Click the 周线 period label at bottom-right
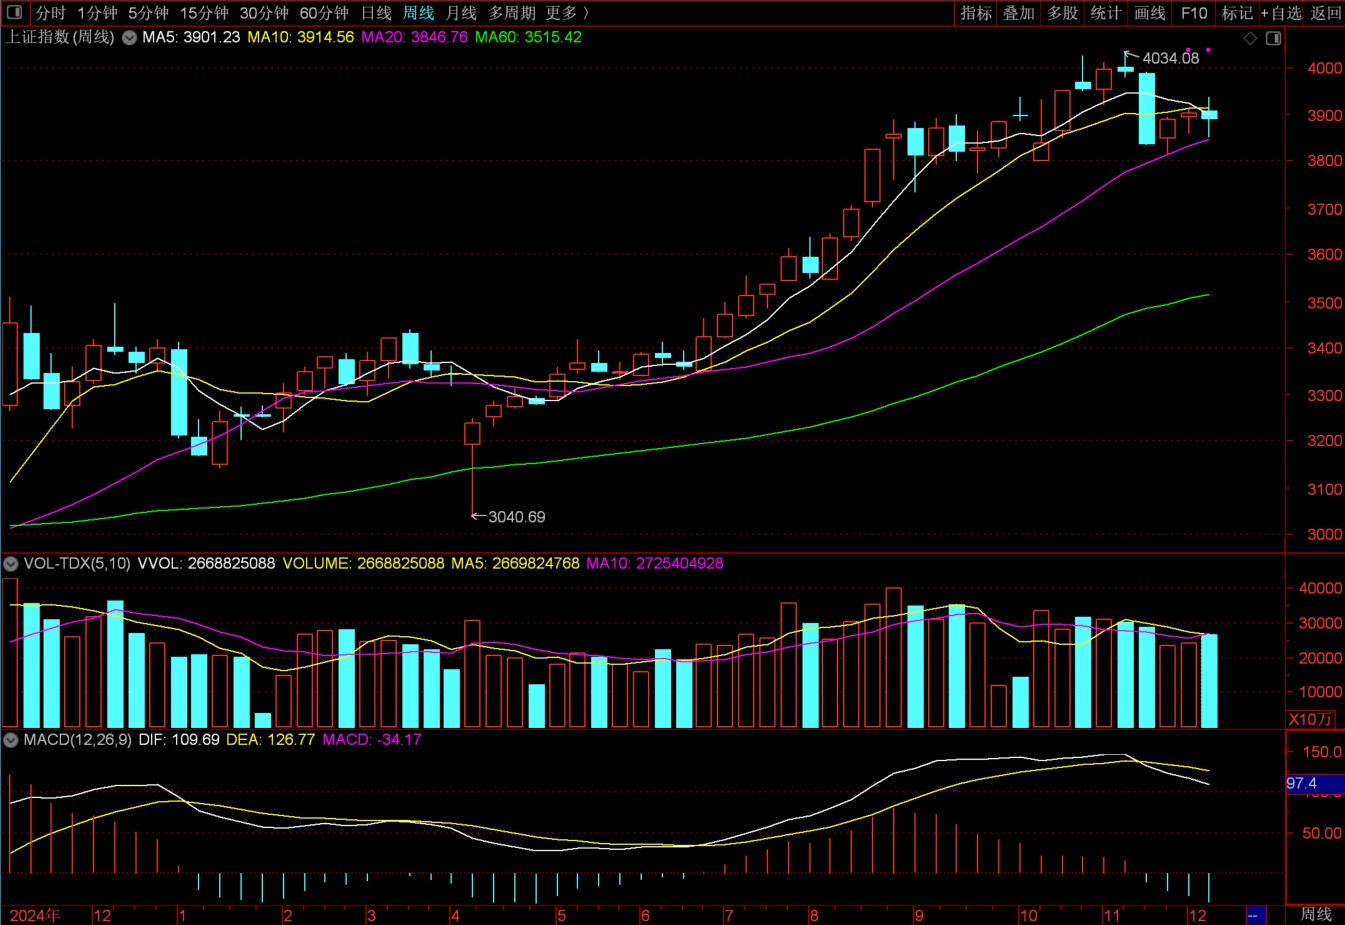The height and width of the screenshot is (925, 1345). click(x=1316, y=914)
